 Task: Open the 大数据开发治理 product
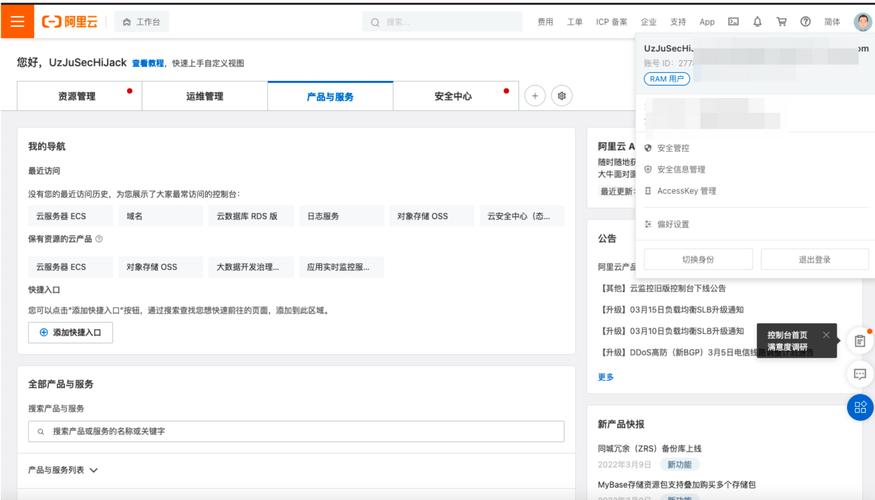coord(251,267)
